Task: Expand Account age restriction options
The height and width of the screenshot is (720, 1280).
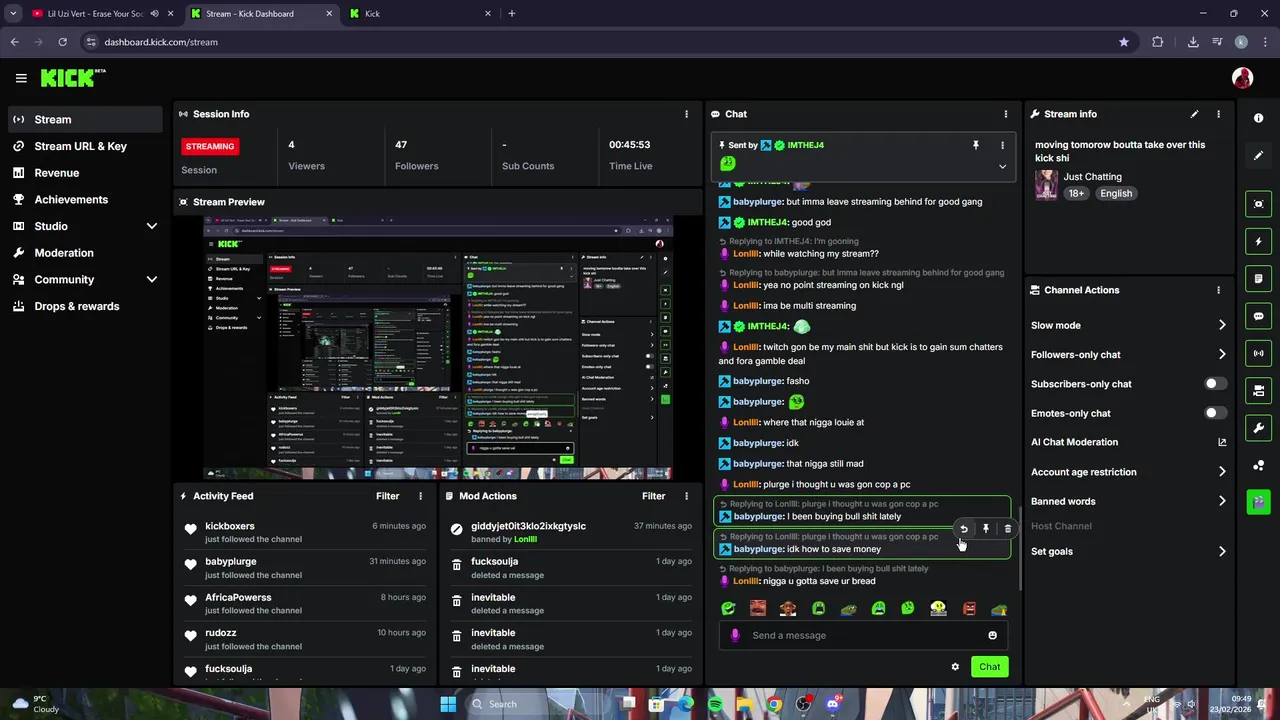Action: pos(1222,472)
